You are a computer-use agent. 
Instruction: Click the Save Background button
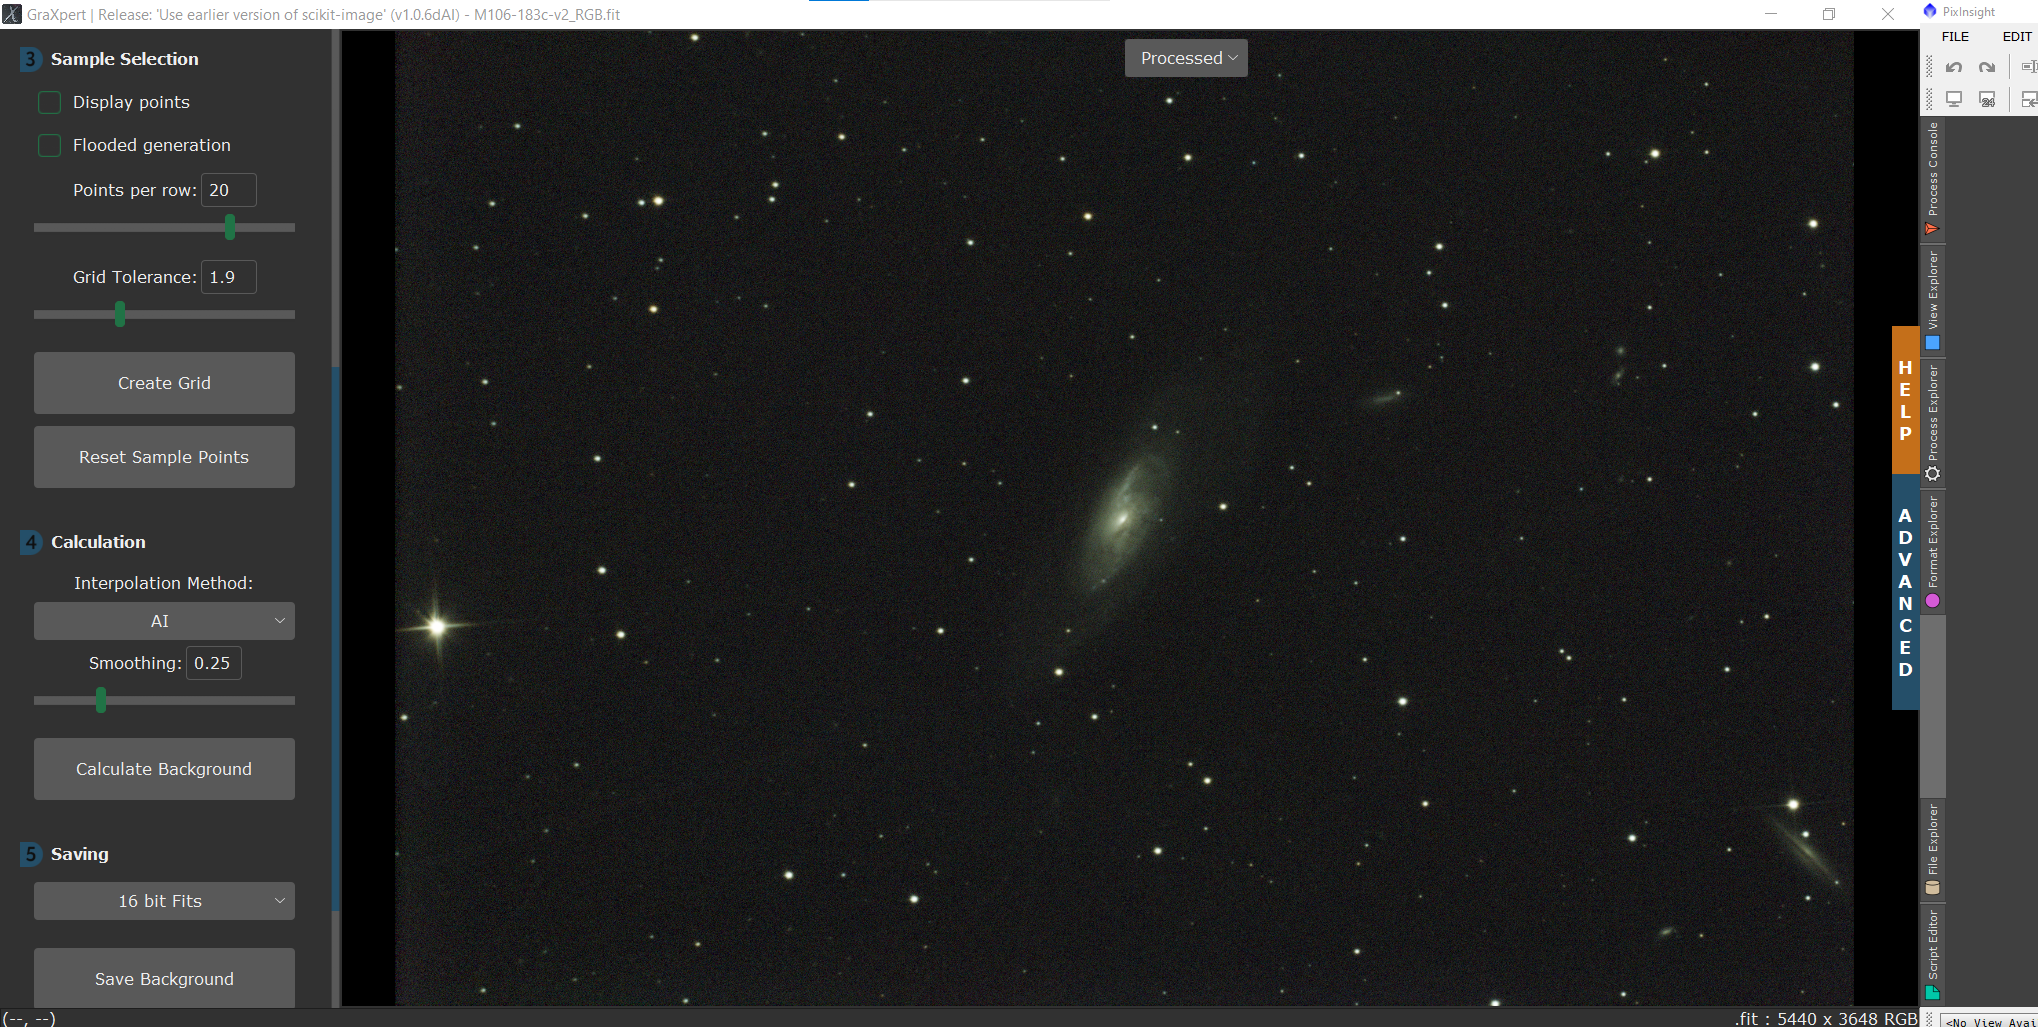[164, 978]
